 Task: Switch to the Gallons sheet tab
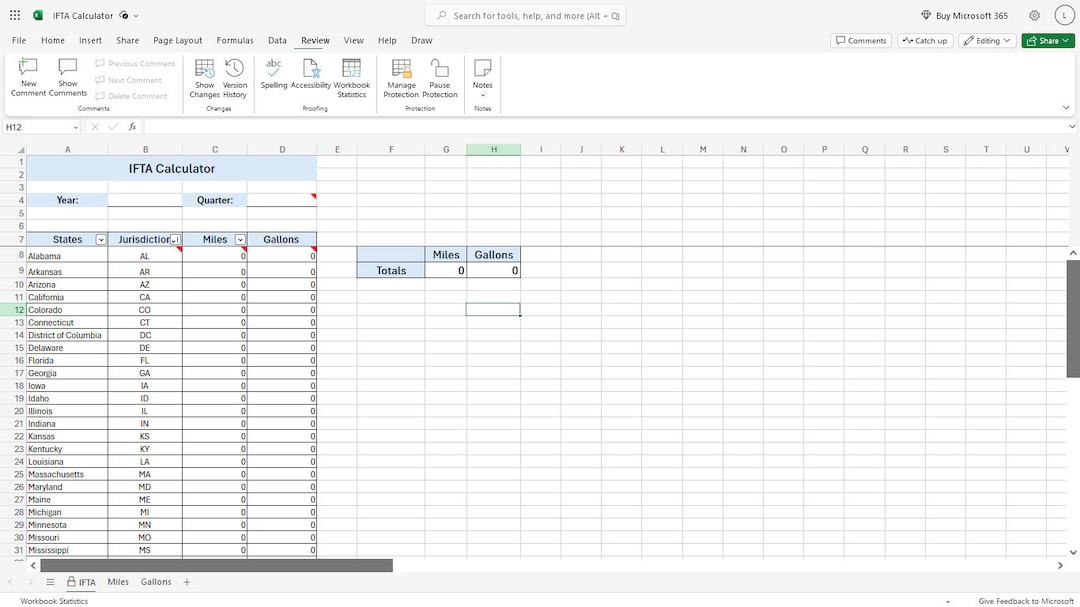[156, 581]
